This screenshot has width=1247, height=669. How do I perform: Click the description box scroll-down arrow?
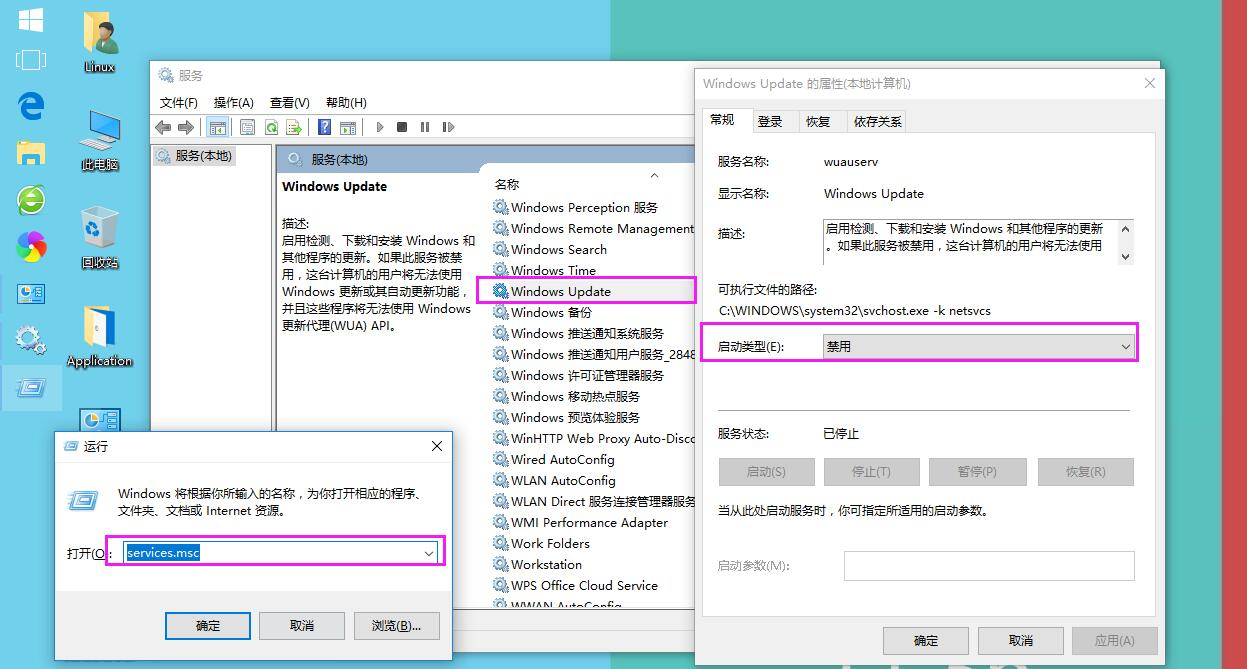(1125, 257)
